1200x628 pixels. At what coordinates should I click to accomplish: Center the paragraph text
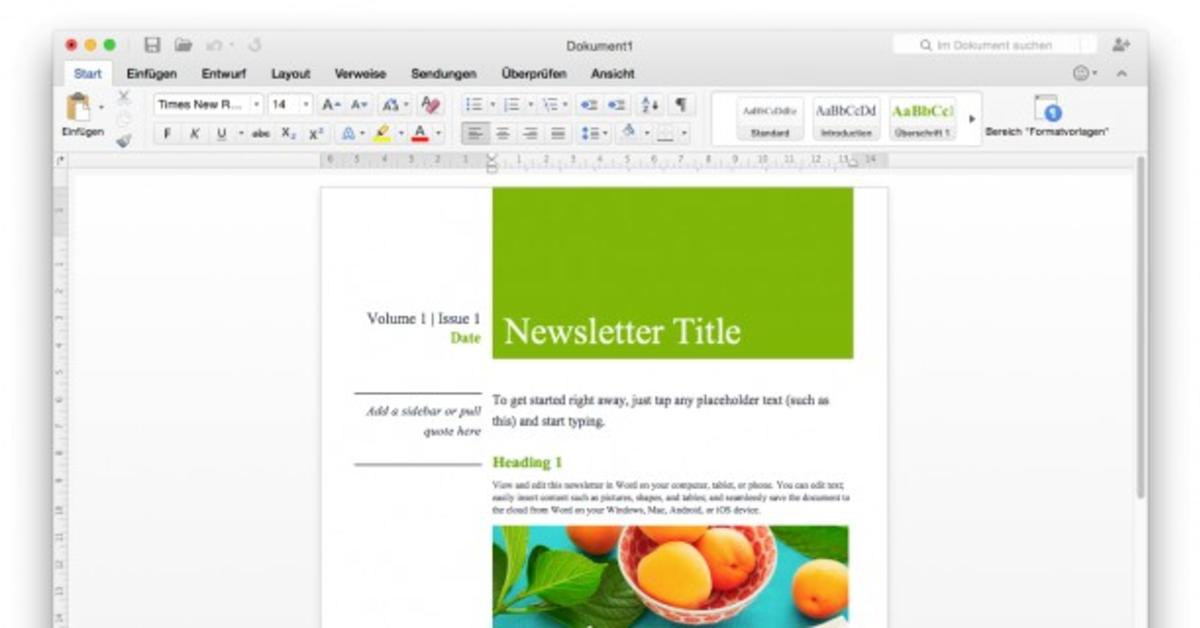click(x=503, y=133)
